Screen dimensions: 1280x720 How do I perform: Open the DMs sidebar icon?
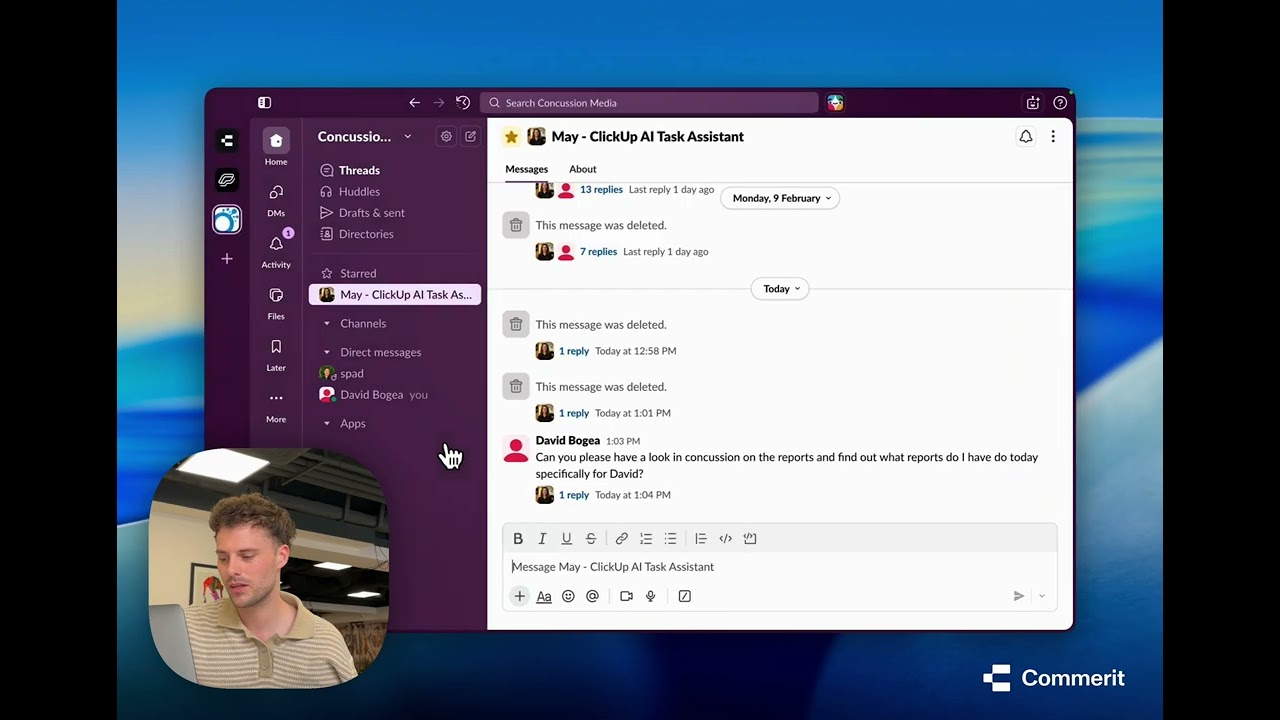point(276,199)
